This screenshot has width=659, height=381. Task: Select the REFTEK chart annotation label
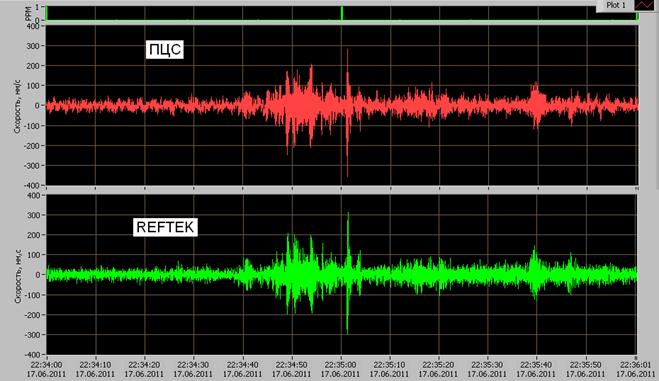point(165,227)
